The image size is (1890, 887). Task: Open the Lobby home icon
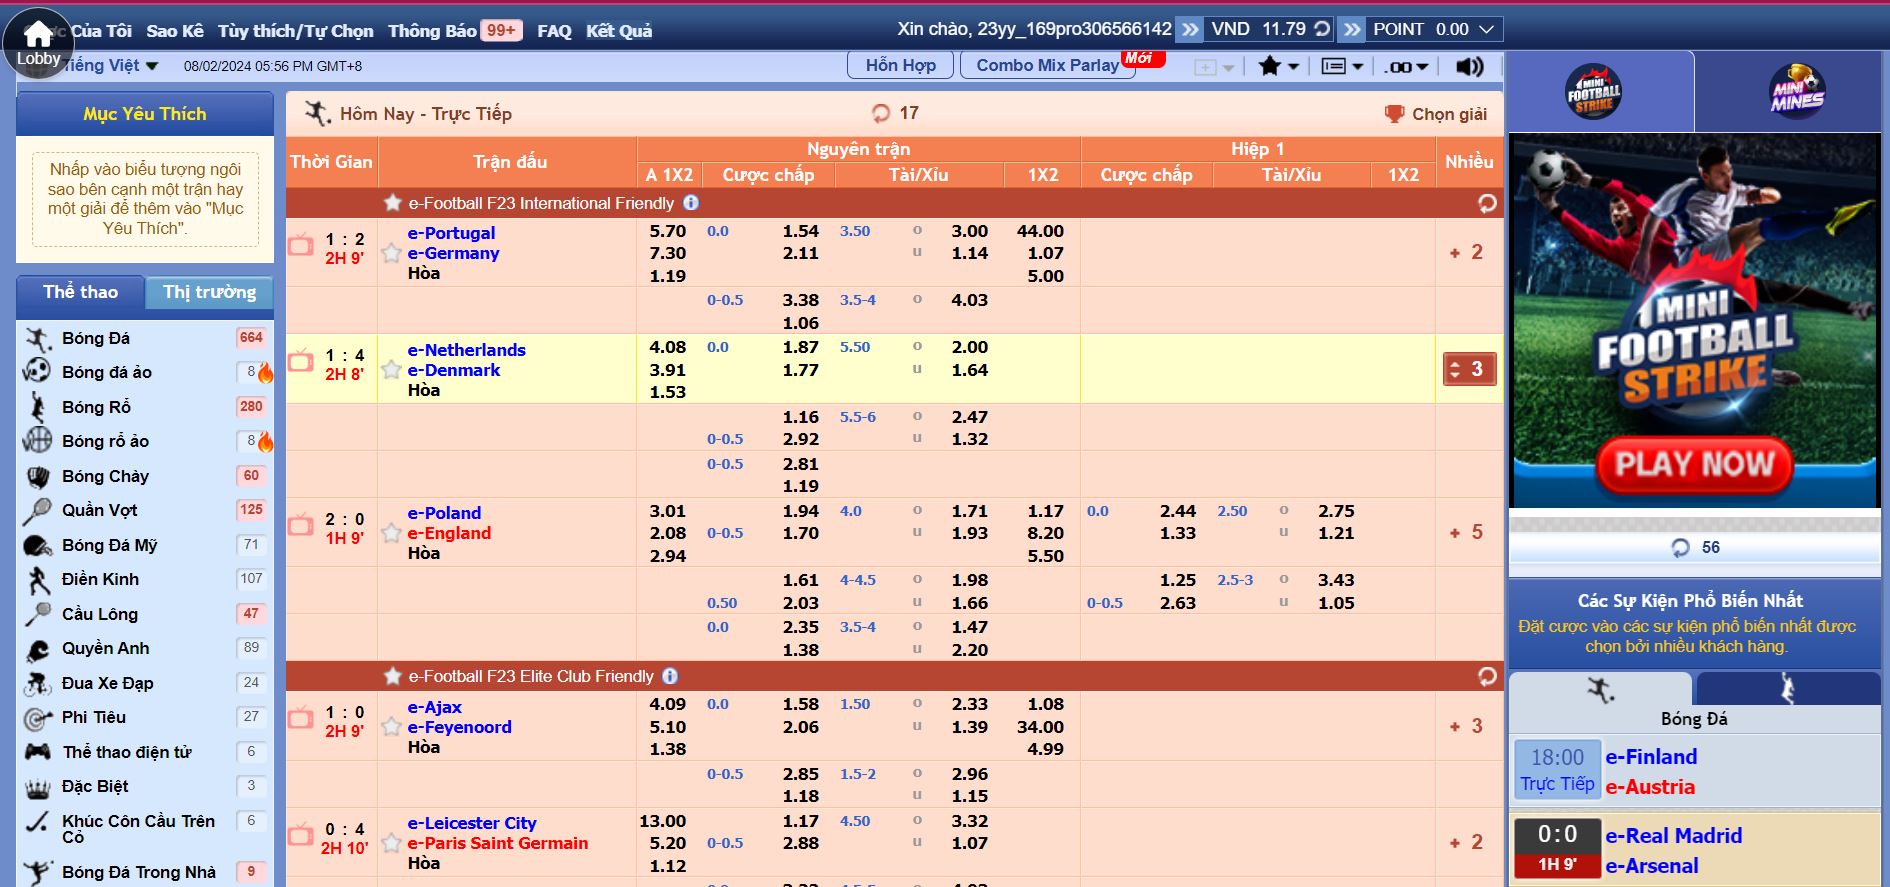(38, 42)
